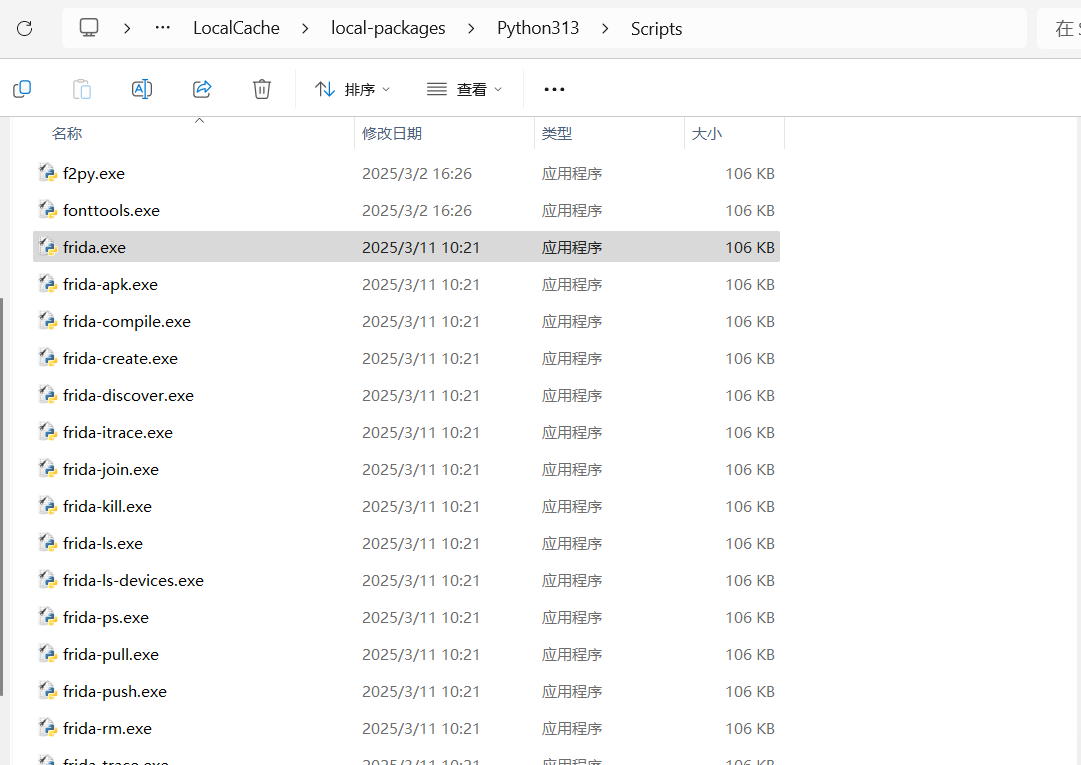The image size is (1081, 765).
Task: Click the 106 KB size of frida.exe
Action: pyautogui.click(x=750, y=247)
